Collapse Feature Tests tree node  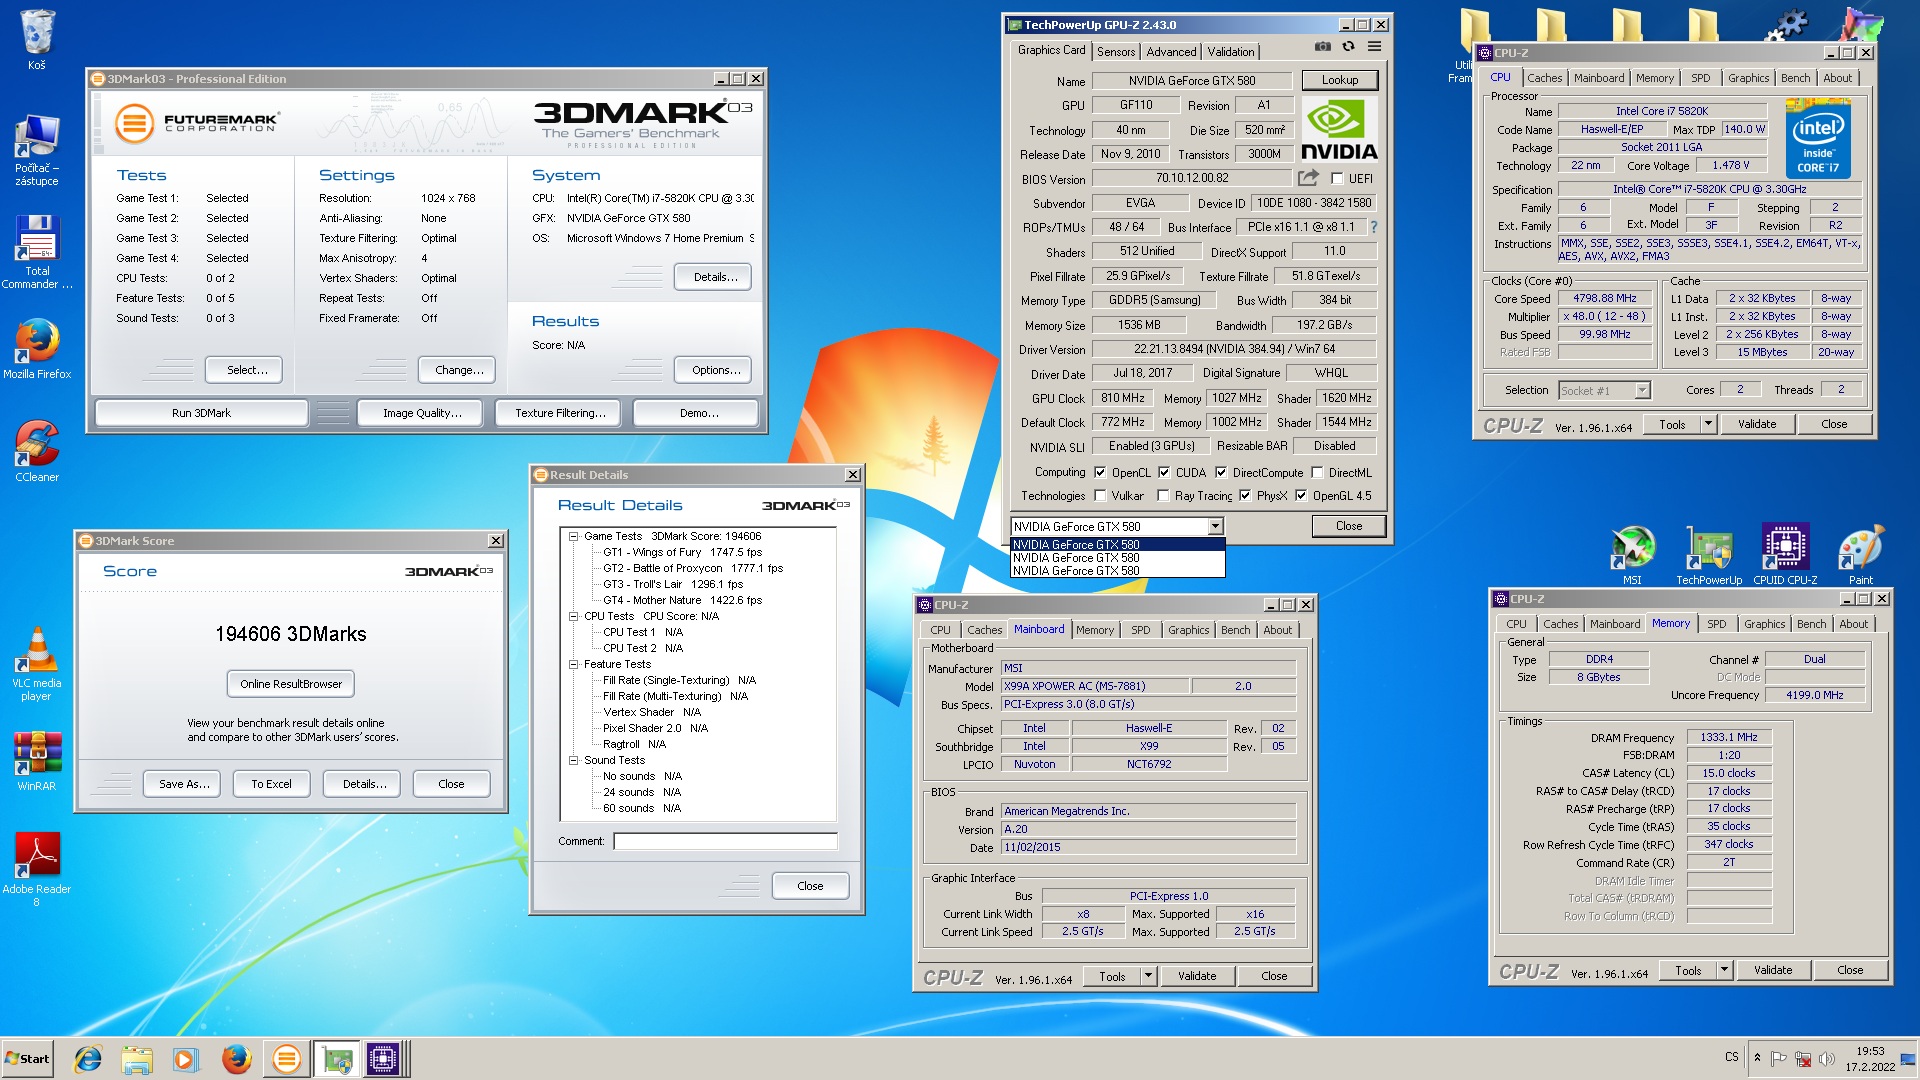(574, 664)
